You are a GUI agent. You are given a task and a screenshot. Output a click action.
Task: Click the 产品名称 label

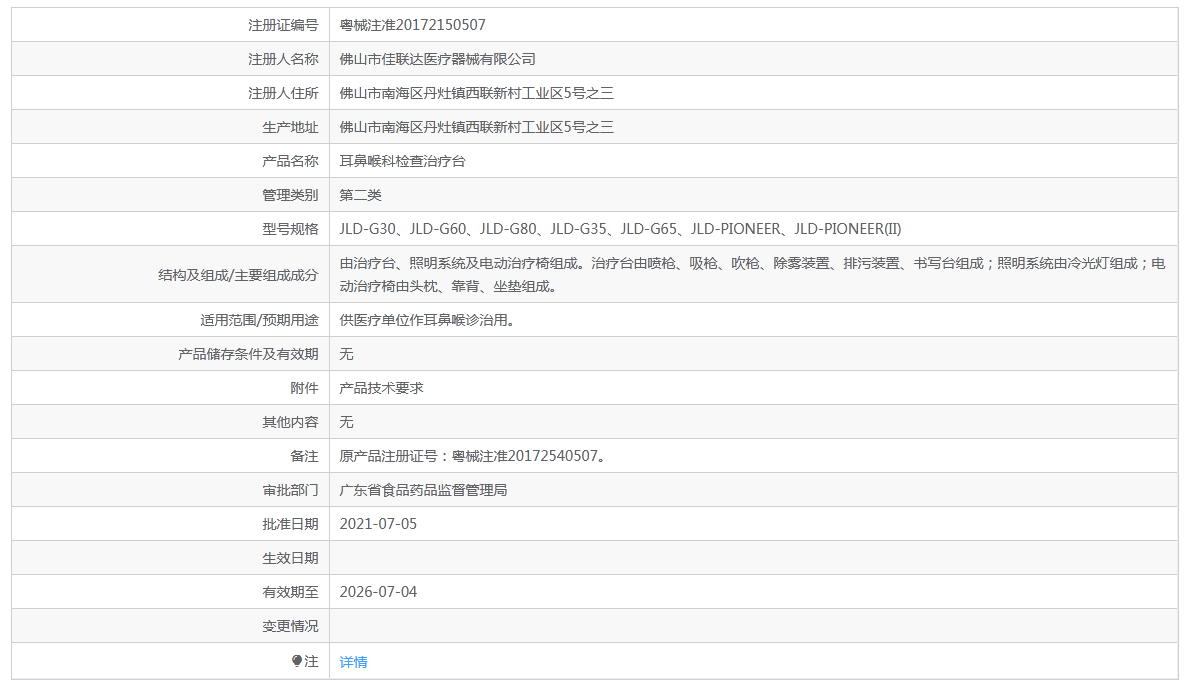[290, 161]
